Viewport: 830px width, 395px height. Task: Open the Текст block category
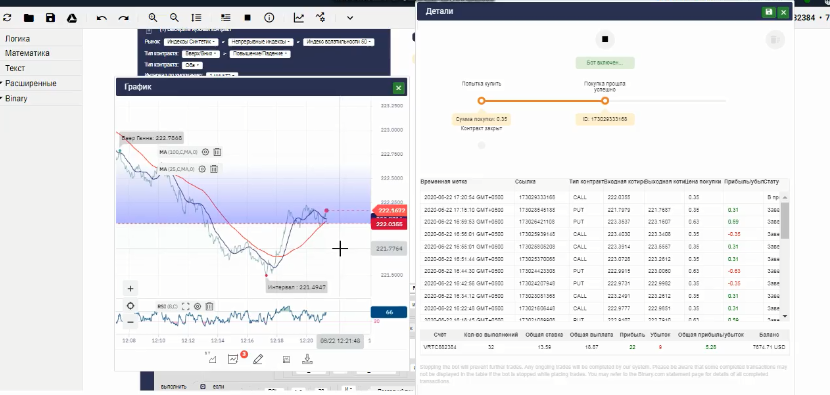coord(15,68)
